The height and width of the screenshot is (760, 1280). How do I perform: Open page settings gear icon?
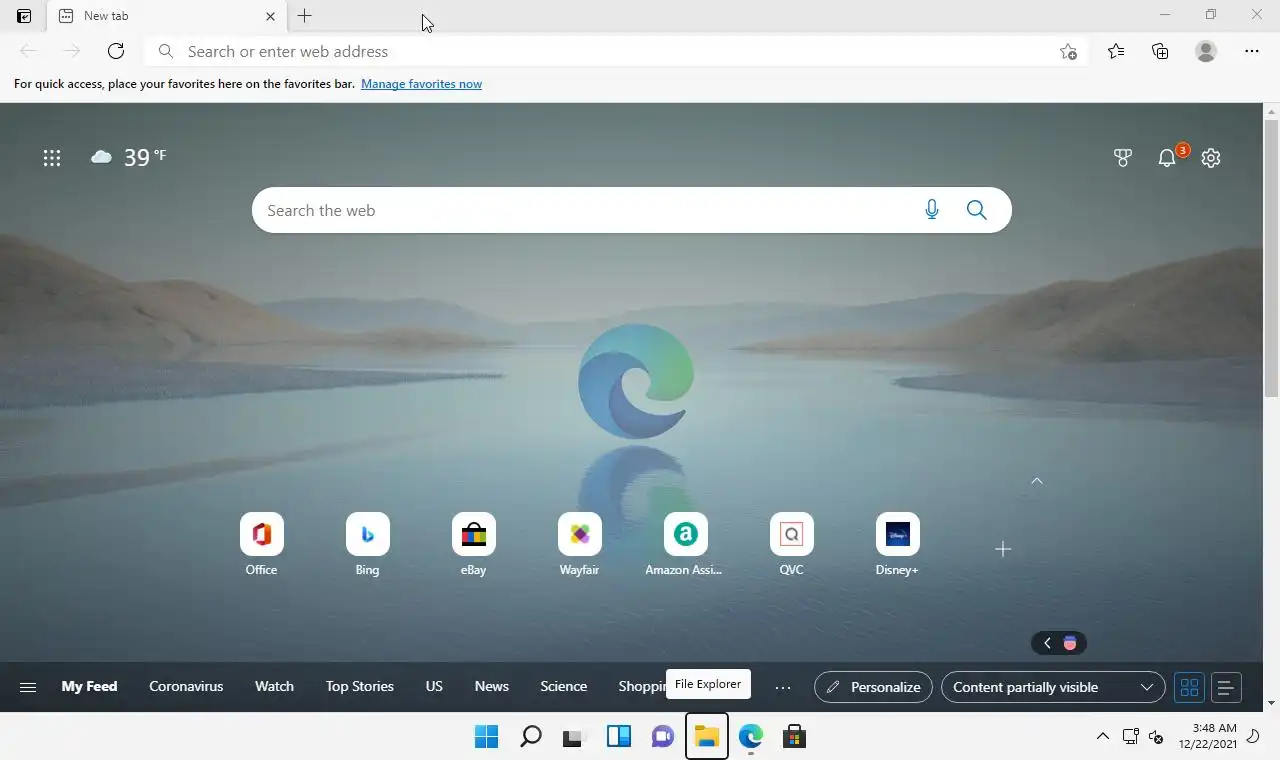point(1211,157)
